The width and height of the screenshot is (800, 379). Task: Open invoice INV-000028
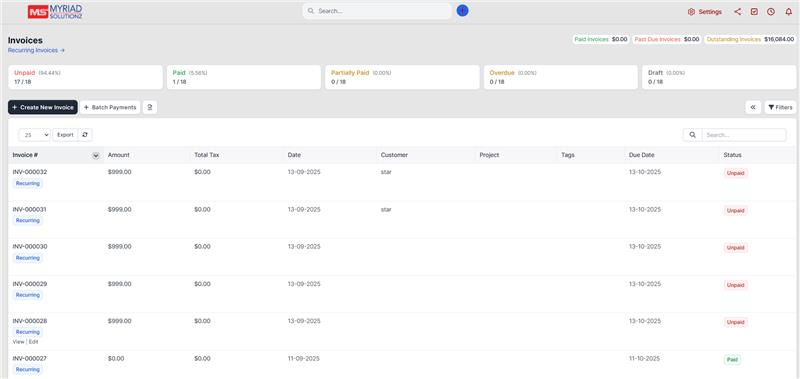coord(30,321)
